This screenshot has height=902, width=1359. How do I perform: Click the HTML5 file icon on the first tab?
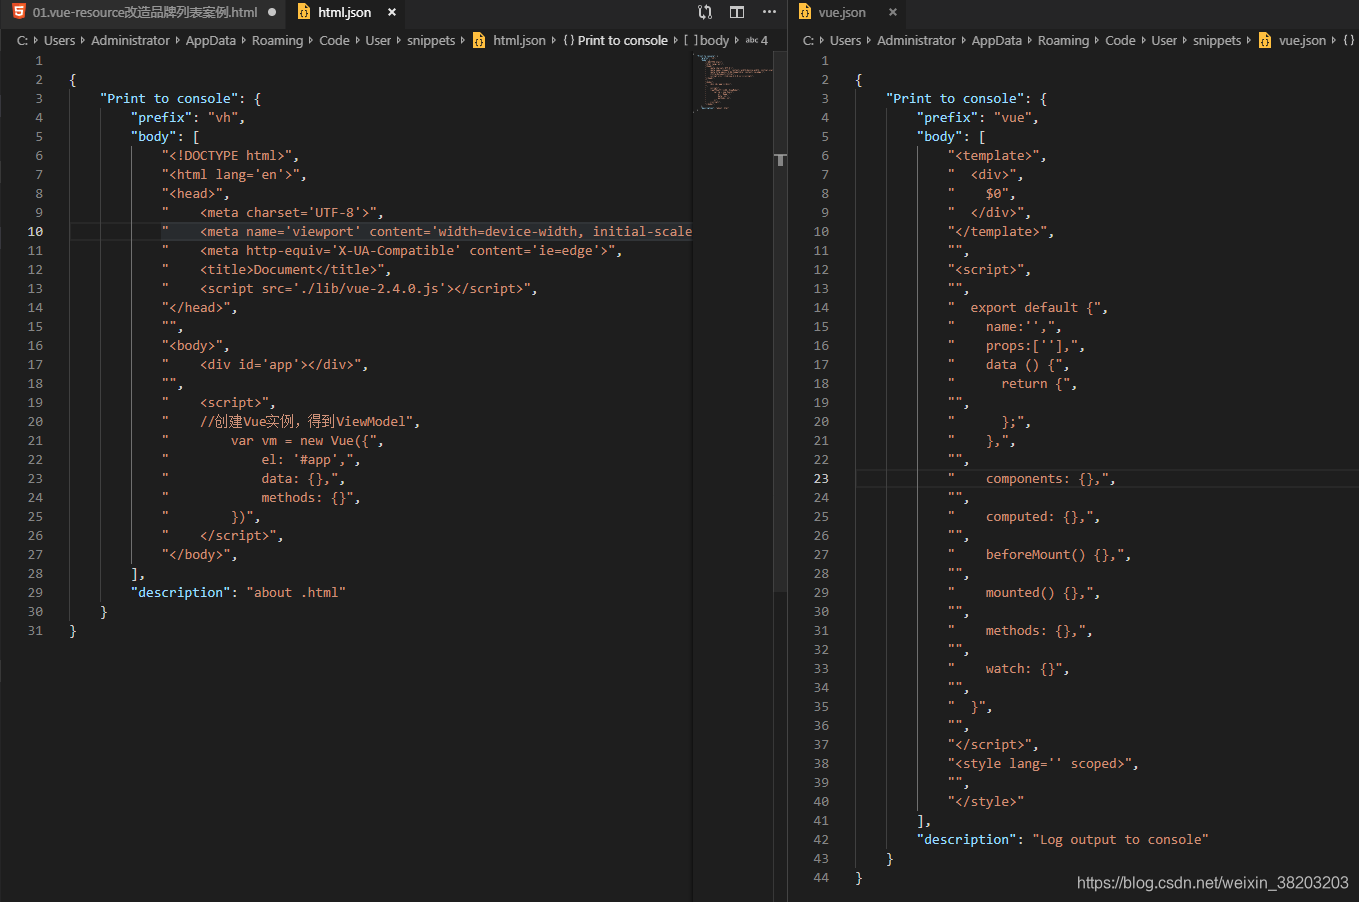tap(19, 12)
